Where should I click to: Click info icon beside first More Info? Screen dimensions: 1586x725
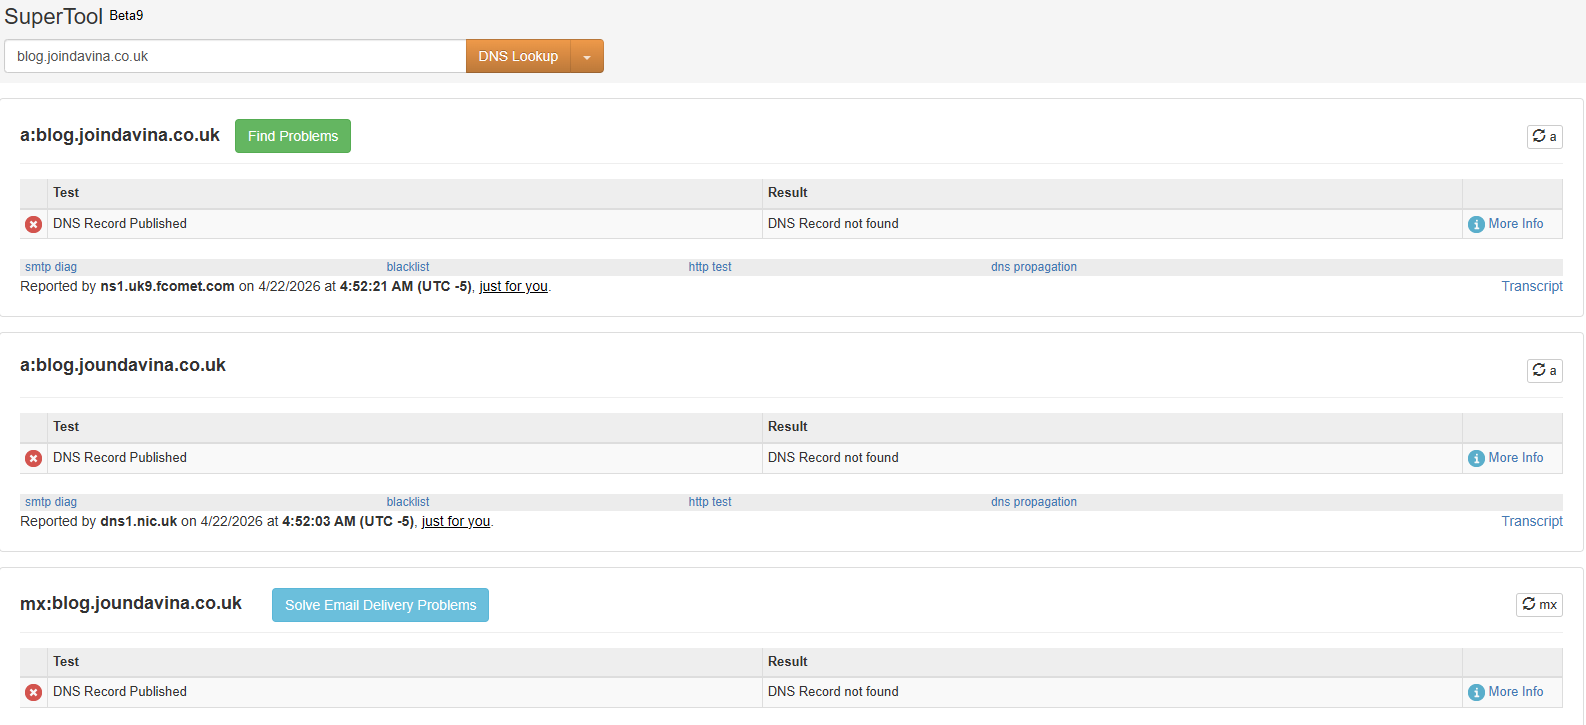pyautogui.click(x=1476, y=224)
